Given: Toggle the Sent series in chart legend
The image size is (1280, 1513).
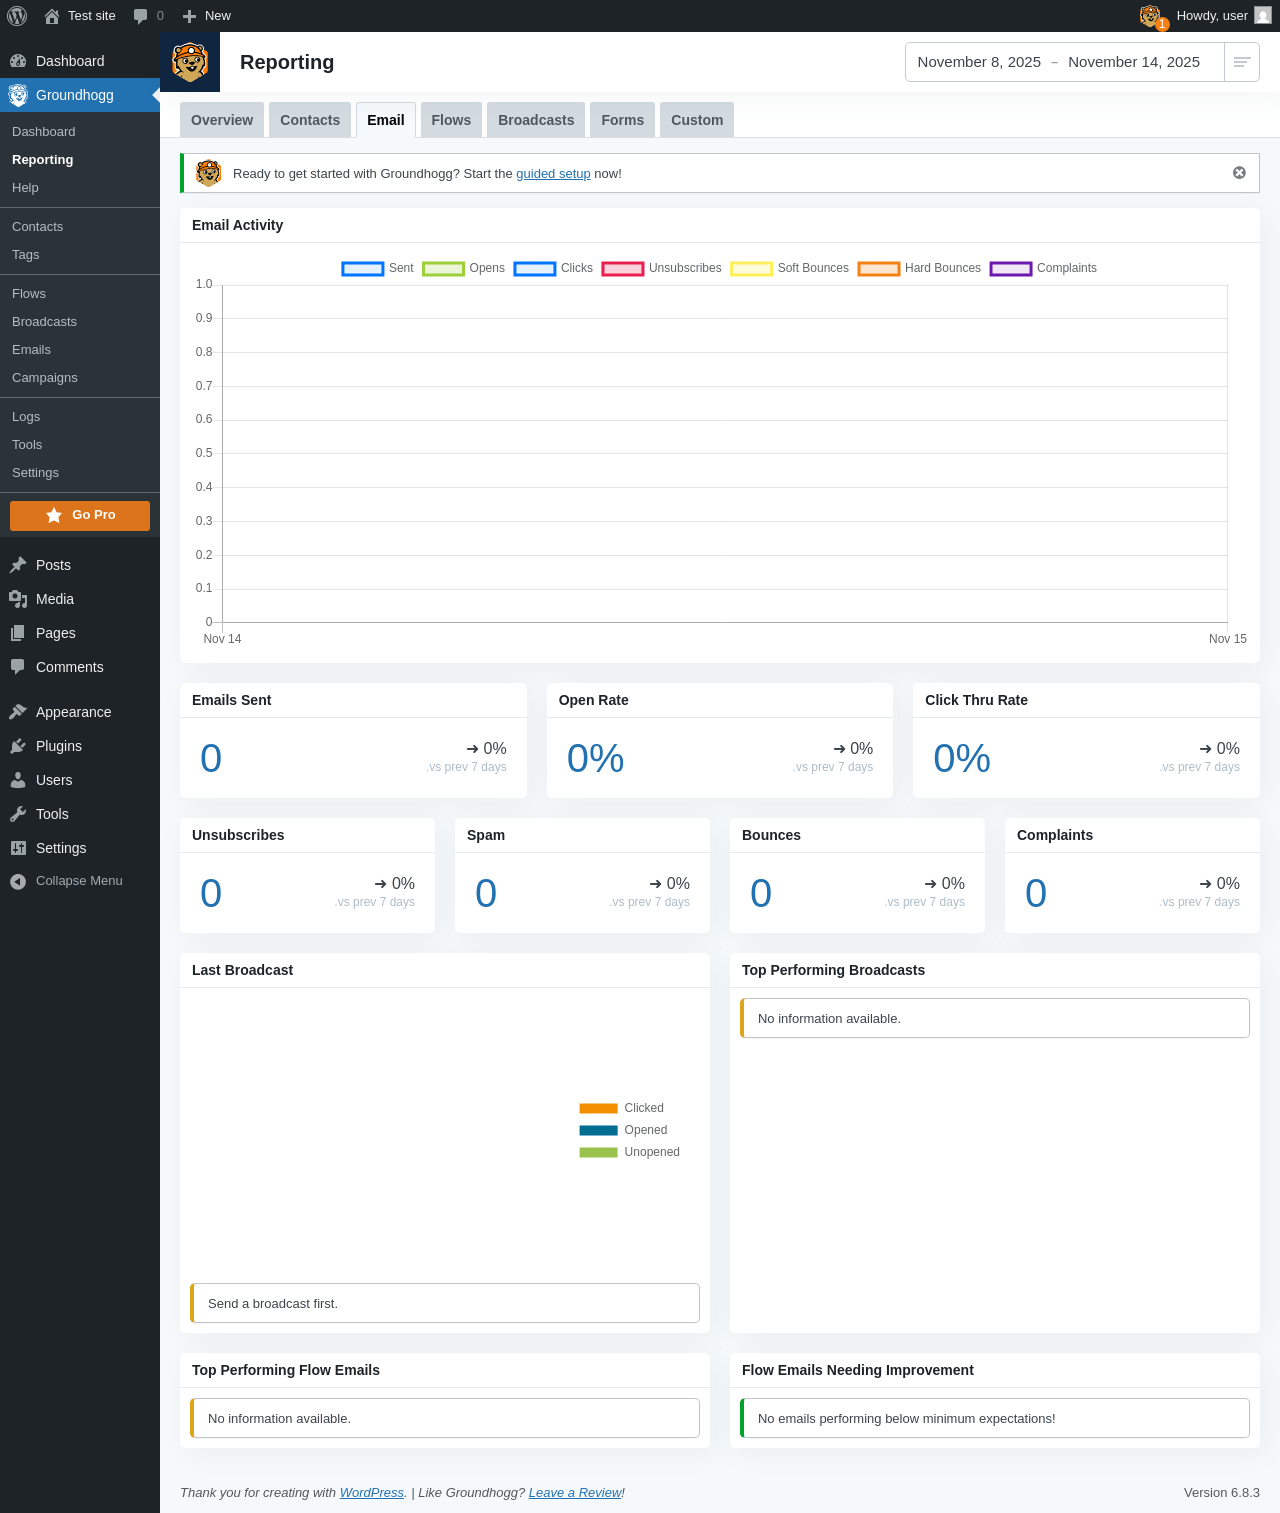Looking at the screenshot, I should point(378,268).
